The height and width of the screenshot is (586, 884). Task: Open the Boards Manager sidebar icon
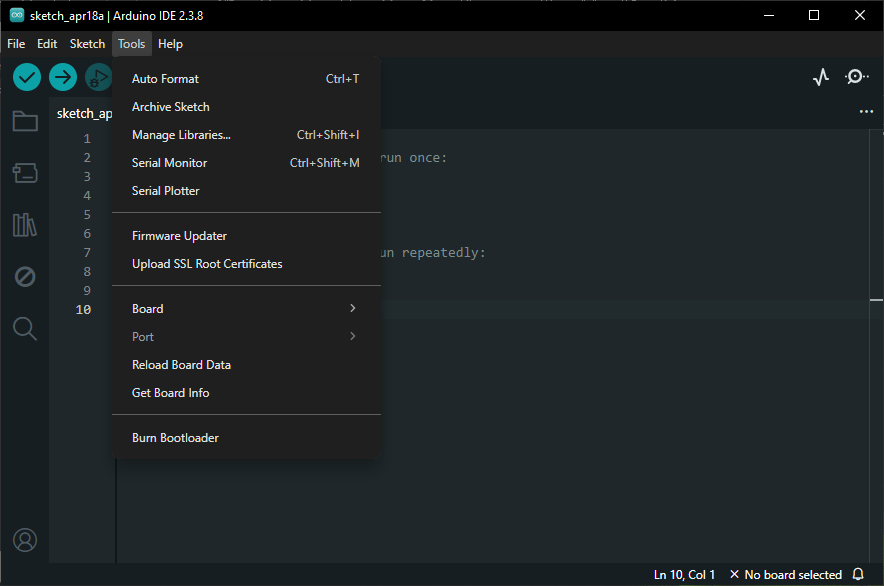coord(25,173)
